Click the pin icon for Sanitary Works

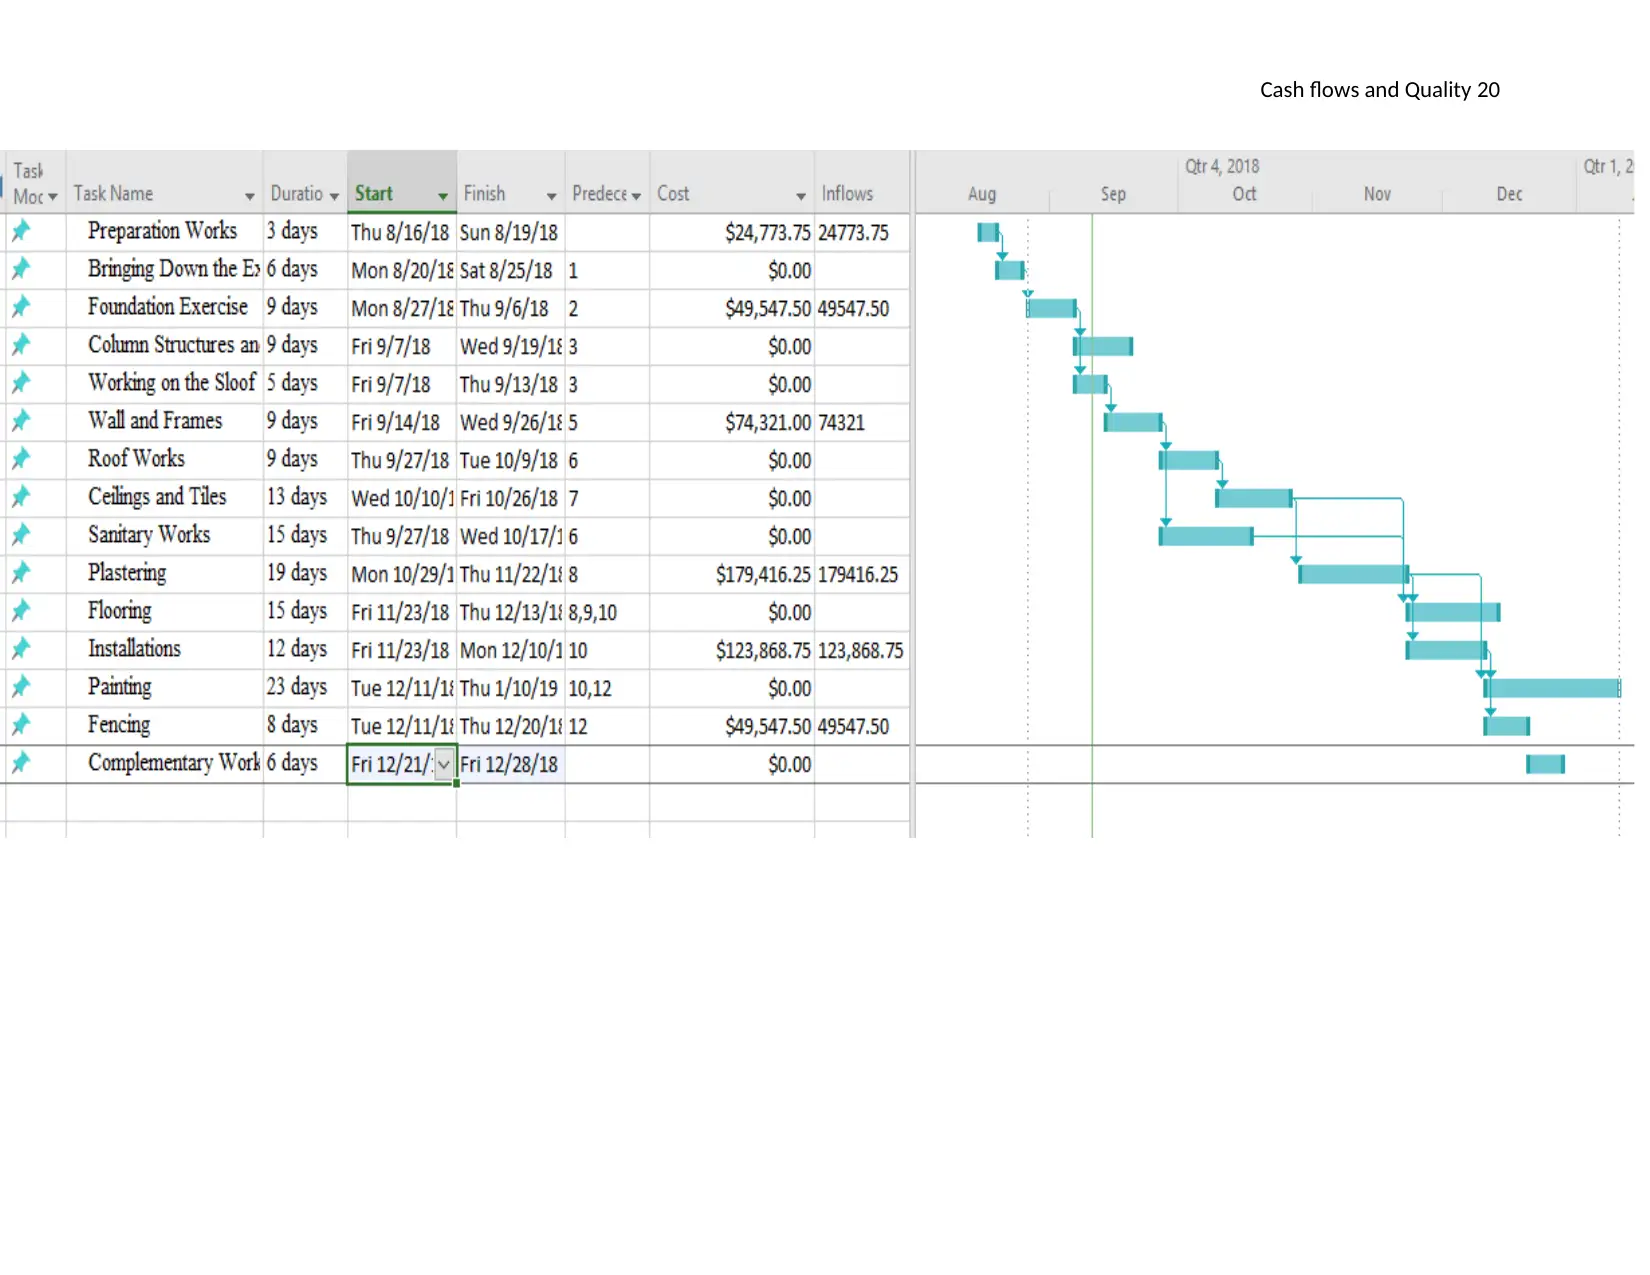[x=21, y=536]
